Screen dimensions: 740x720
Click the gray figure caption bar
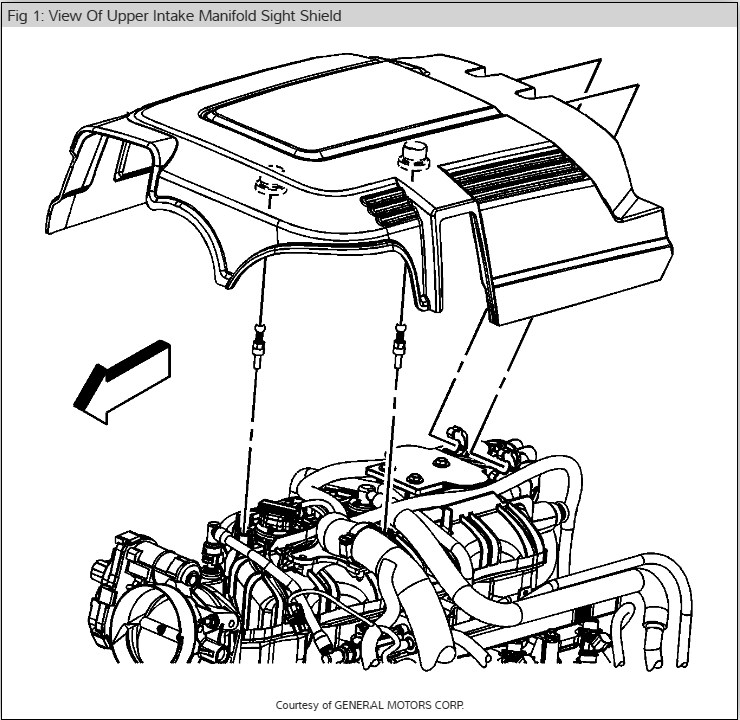(x=370, y=16)
